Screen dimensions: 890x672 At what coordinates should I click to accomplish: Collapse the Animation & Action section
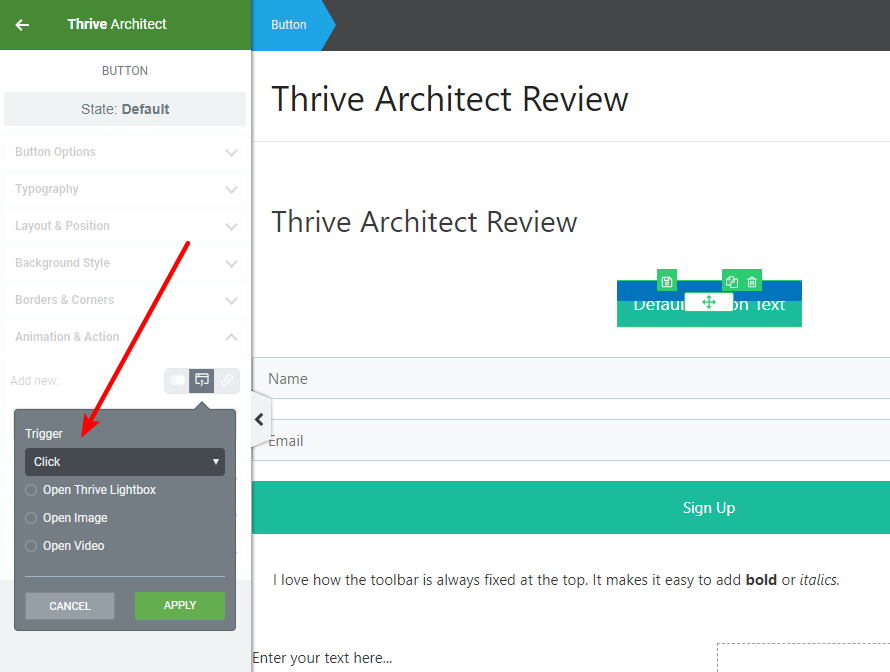click(125, 337)
